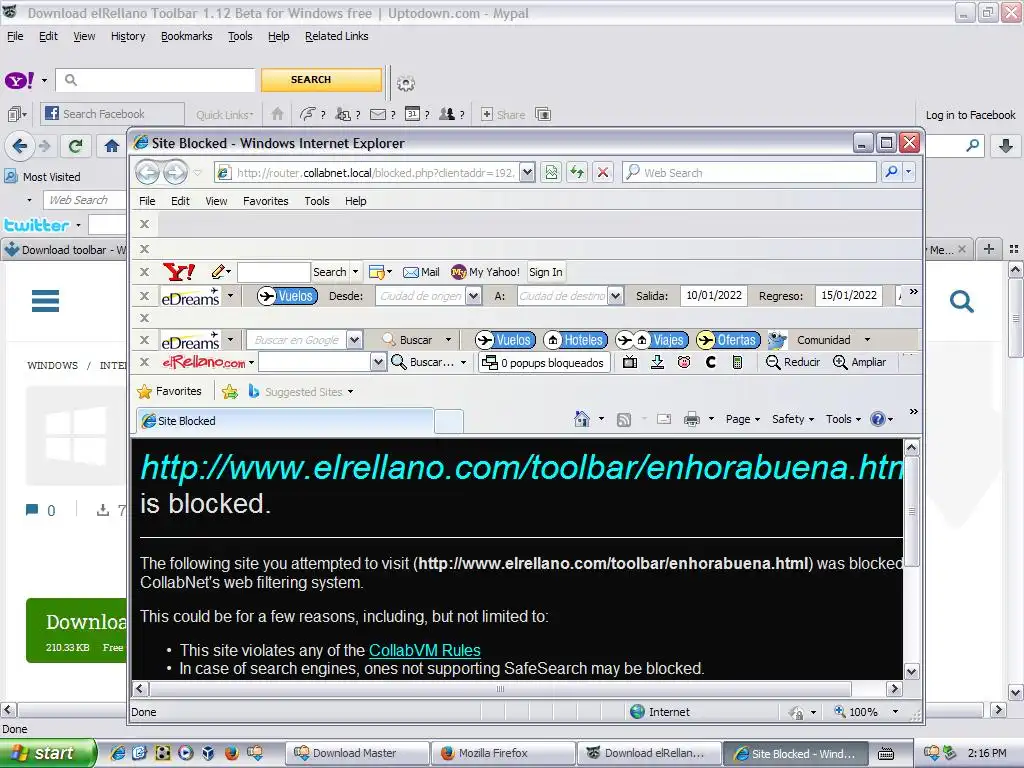The width and height of the screenshot is (1024, 768).
Task: Click Ampliar zoom-in button
Action: (x=859, y=362)
